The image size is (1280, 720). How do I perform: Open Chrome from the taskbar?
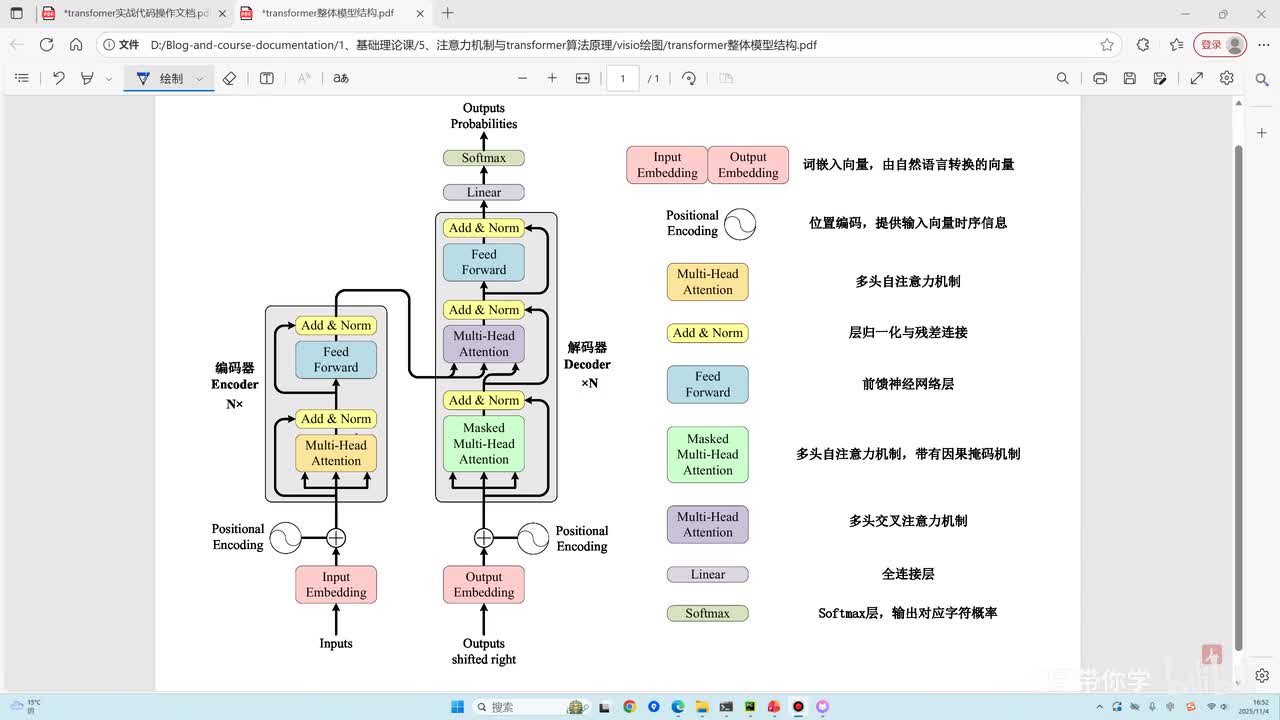tap(629, 706)
